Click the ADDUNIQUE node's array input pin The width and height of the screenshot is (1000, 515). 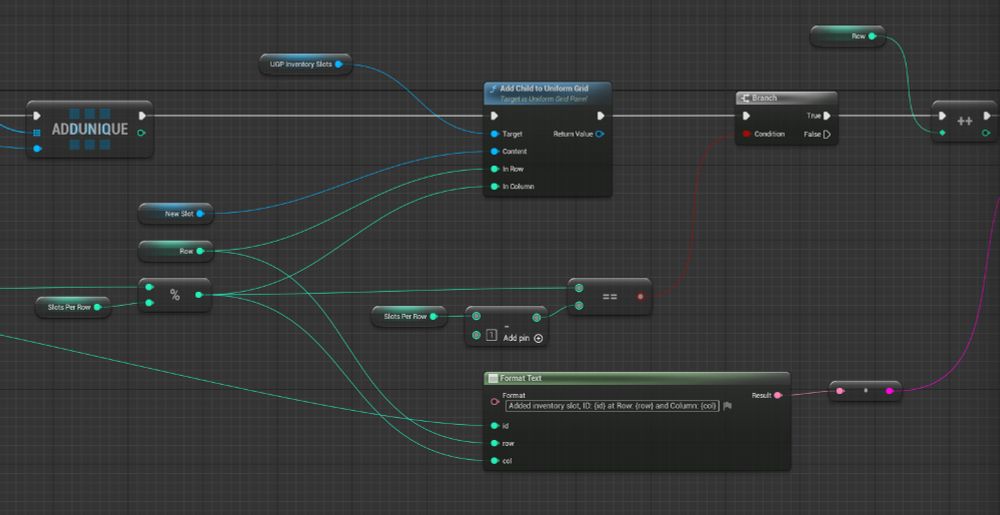(37, 133)
